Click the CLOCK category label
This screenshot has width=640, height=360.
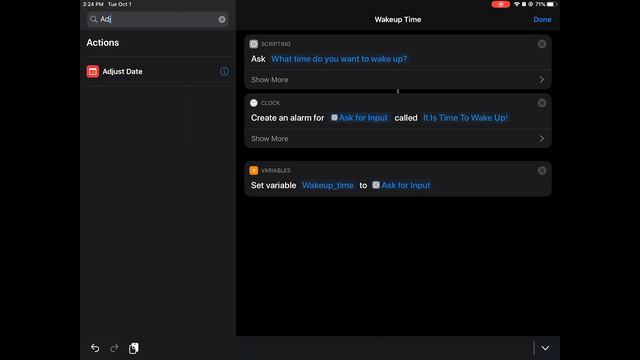(271, 103)
